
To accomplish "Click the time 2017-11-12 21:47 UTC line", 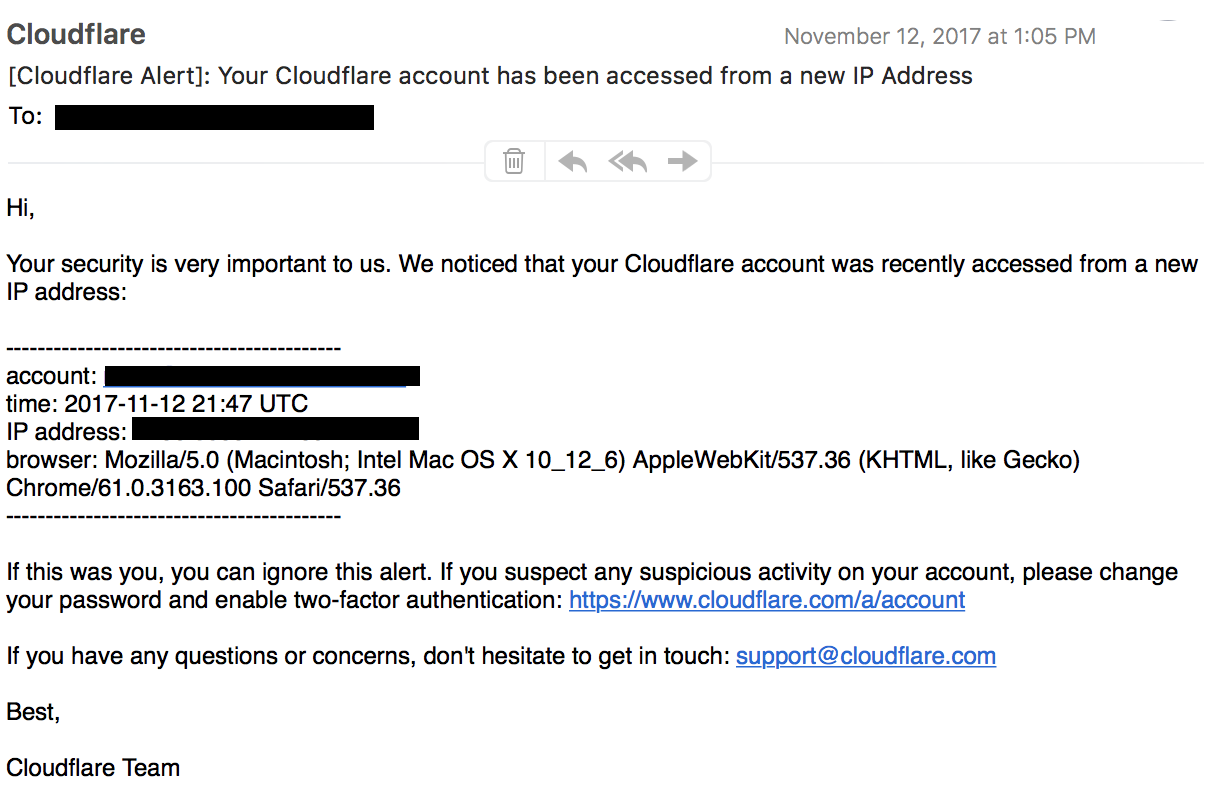I will pyautogui.click(x=157, y=404).
